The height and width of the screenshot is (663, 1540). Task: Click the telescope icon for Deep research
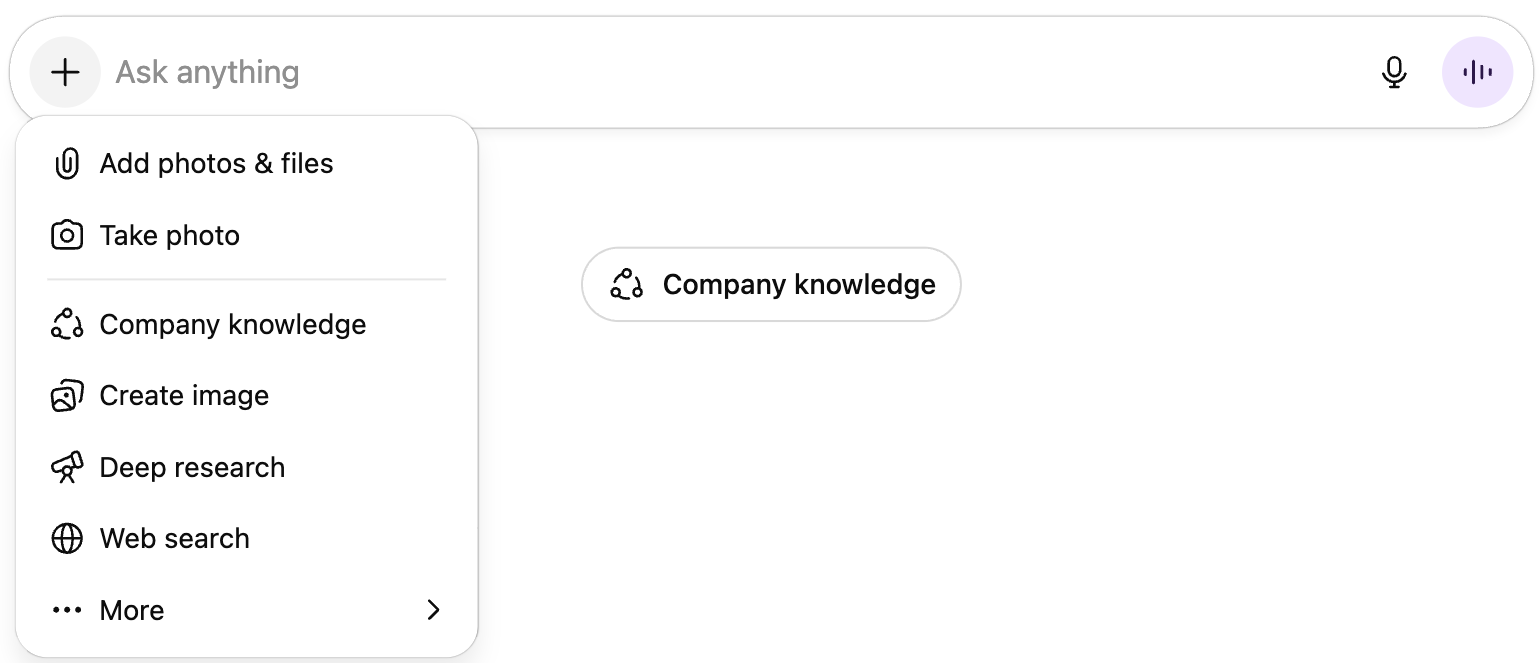(67, 467)
